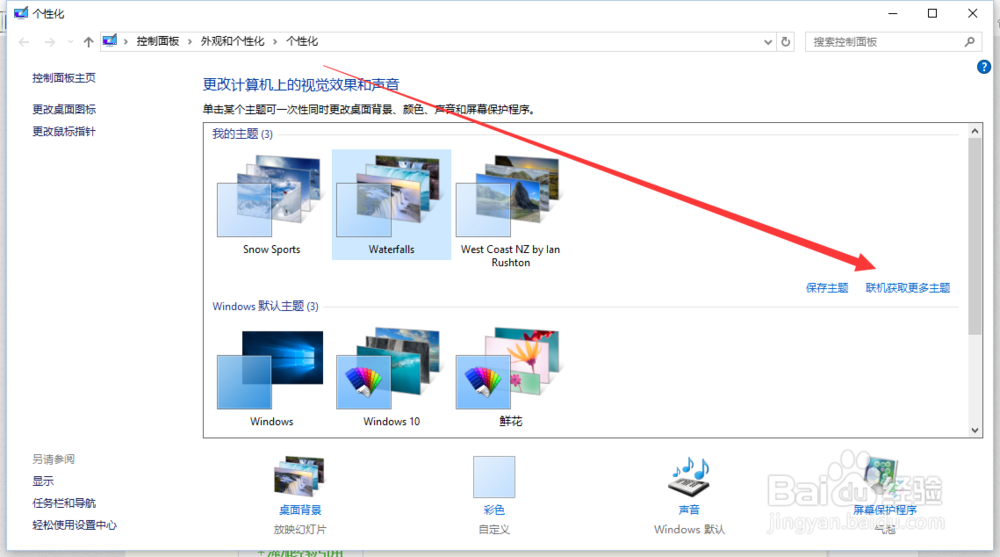This screenshot has width=1000, height=557.
Task: Click the theme list scrollbar thumb
Action: [974, 236]
